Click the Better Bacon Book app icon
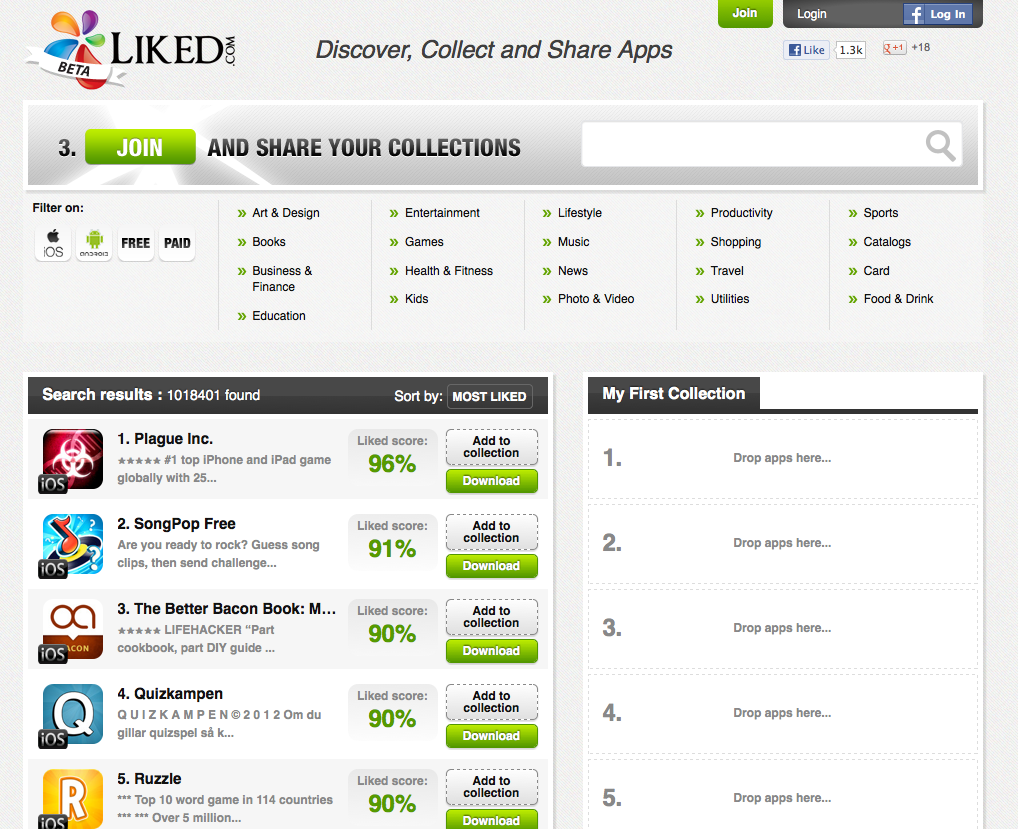Screen dimensions: 1018x829 (x=72, y=629)
